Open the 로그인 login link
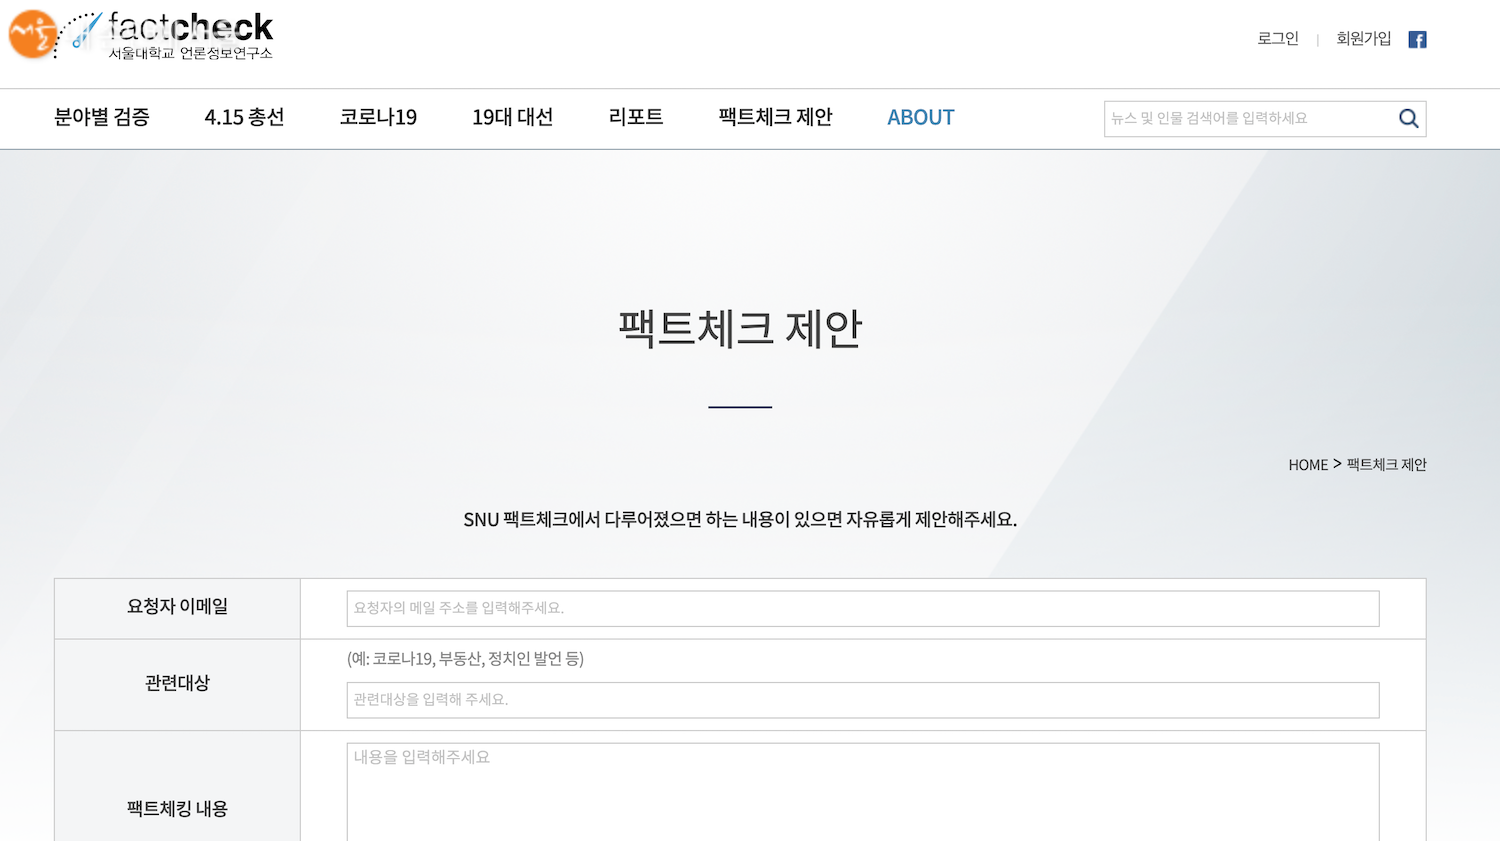1500x841 pixels. (1277, 39)
